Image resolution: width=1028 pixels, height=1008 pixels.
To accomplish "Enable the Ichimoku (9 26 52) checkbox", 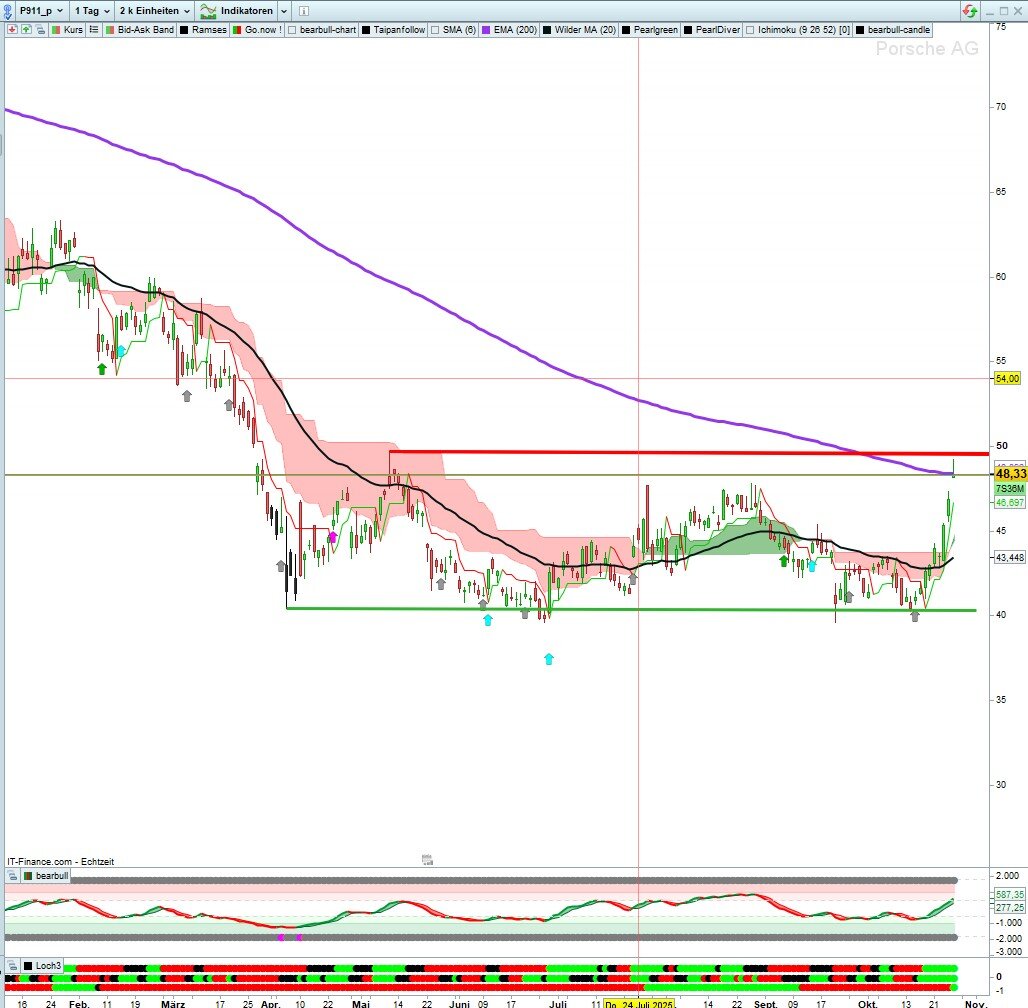I will [751, 30].
